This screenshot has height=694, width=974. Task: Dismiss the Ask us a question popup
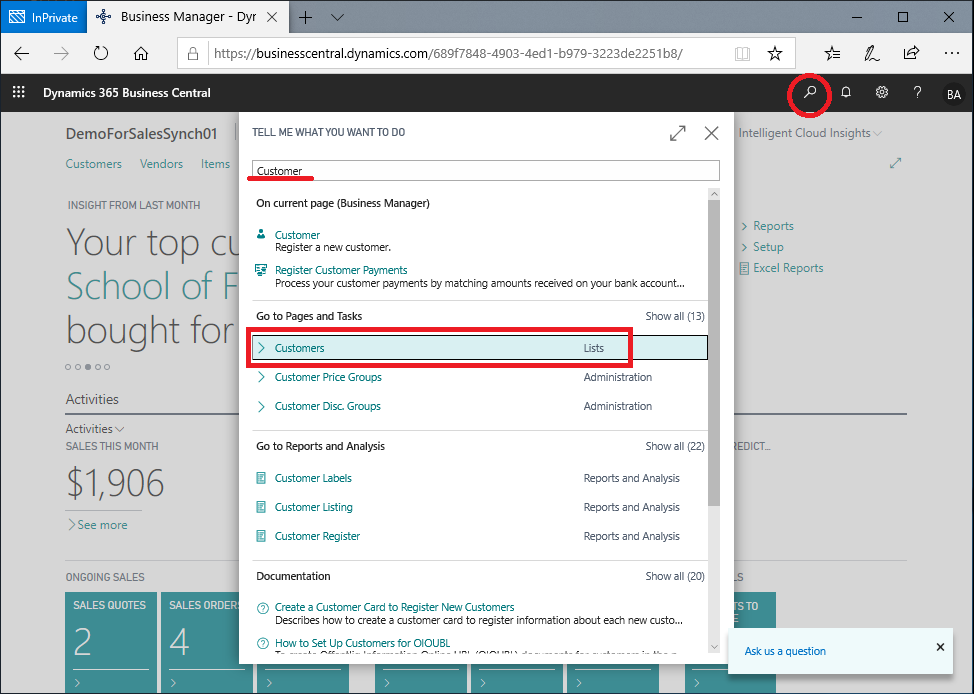[x=940, y=647]
